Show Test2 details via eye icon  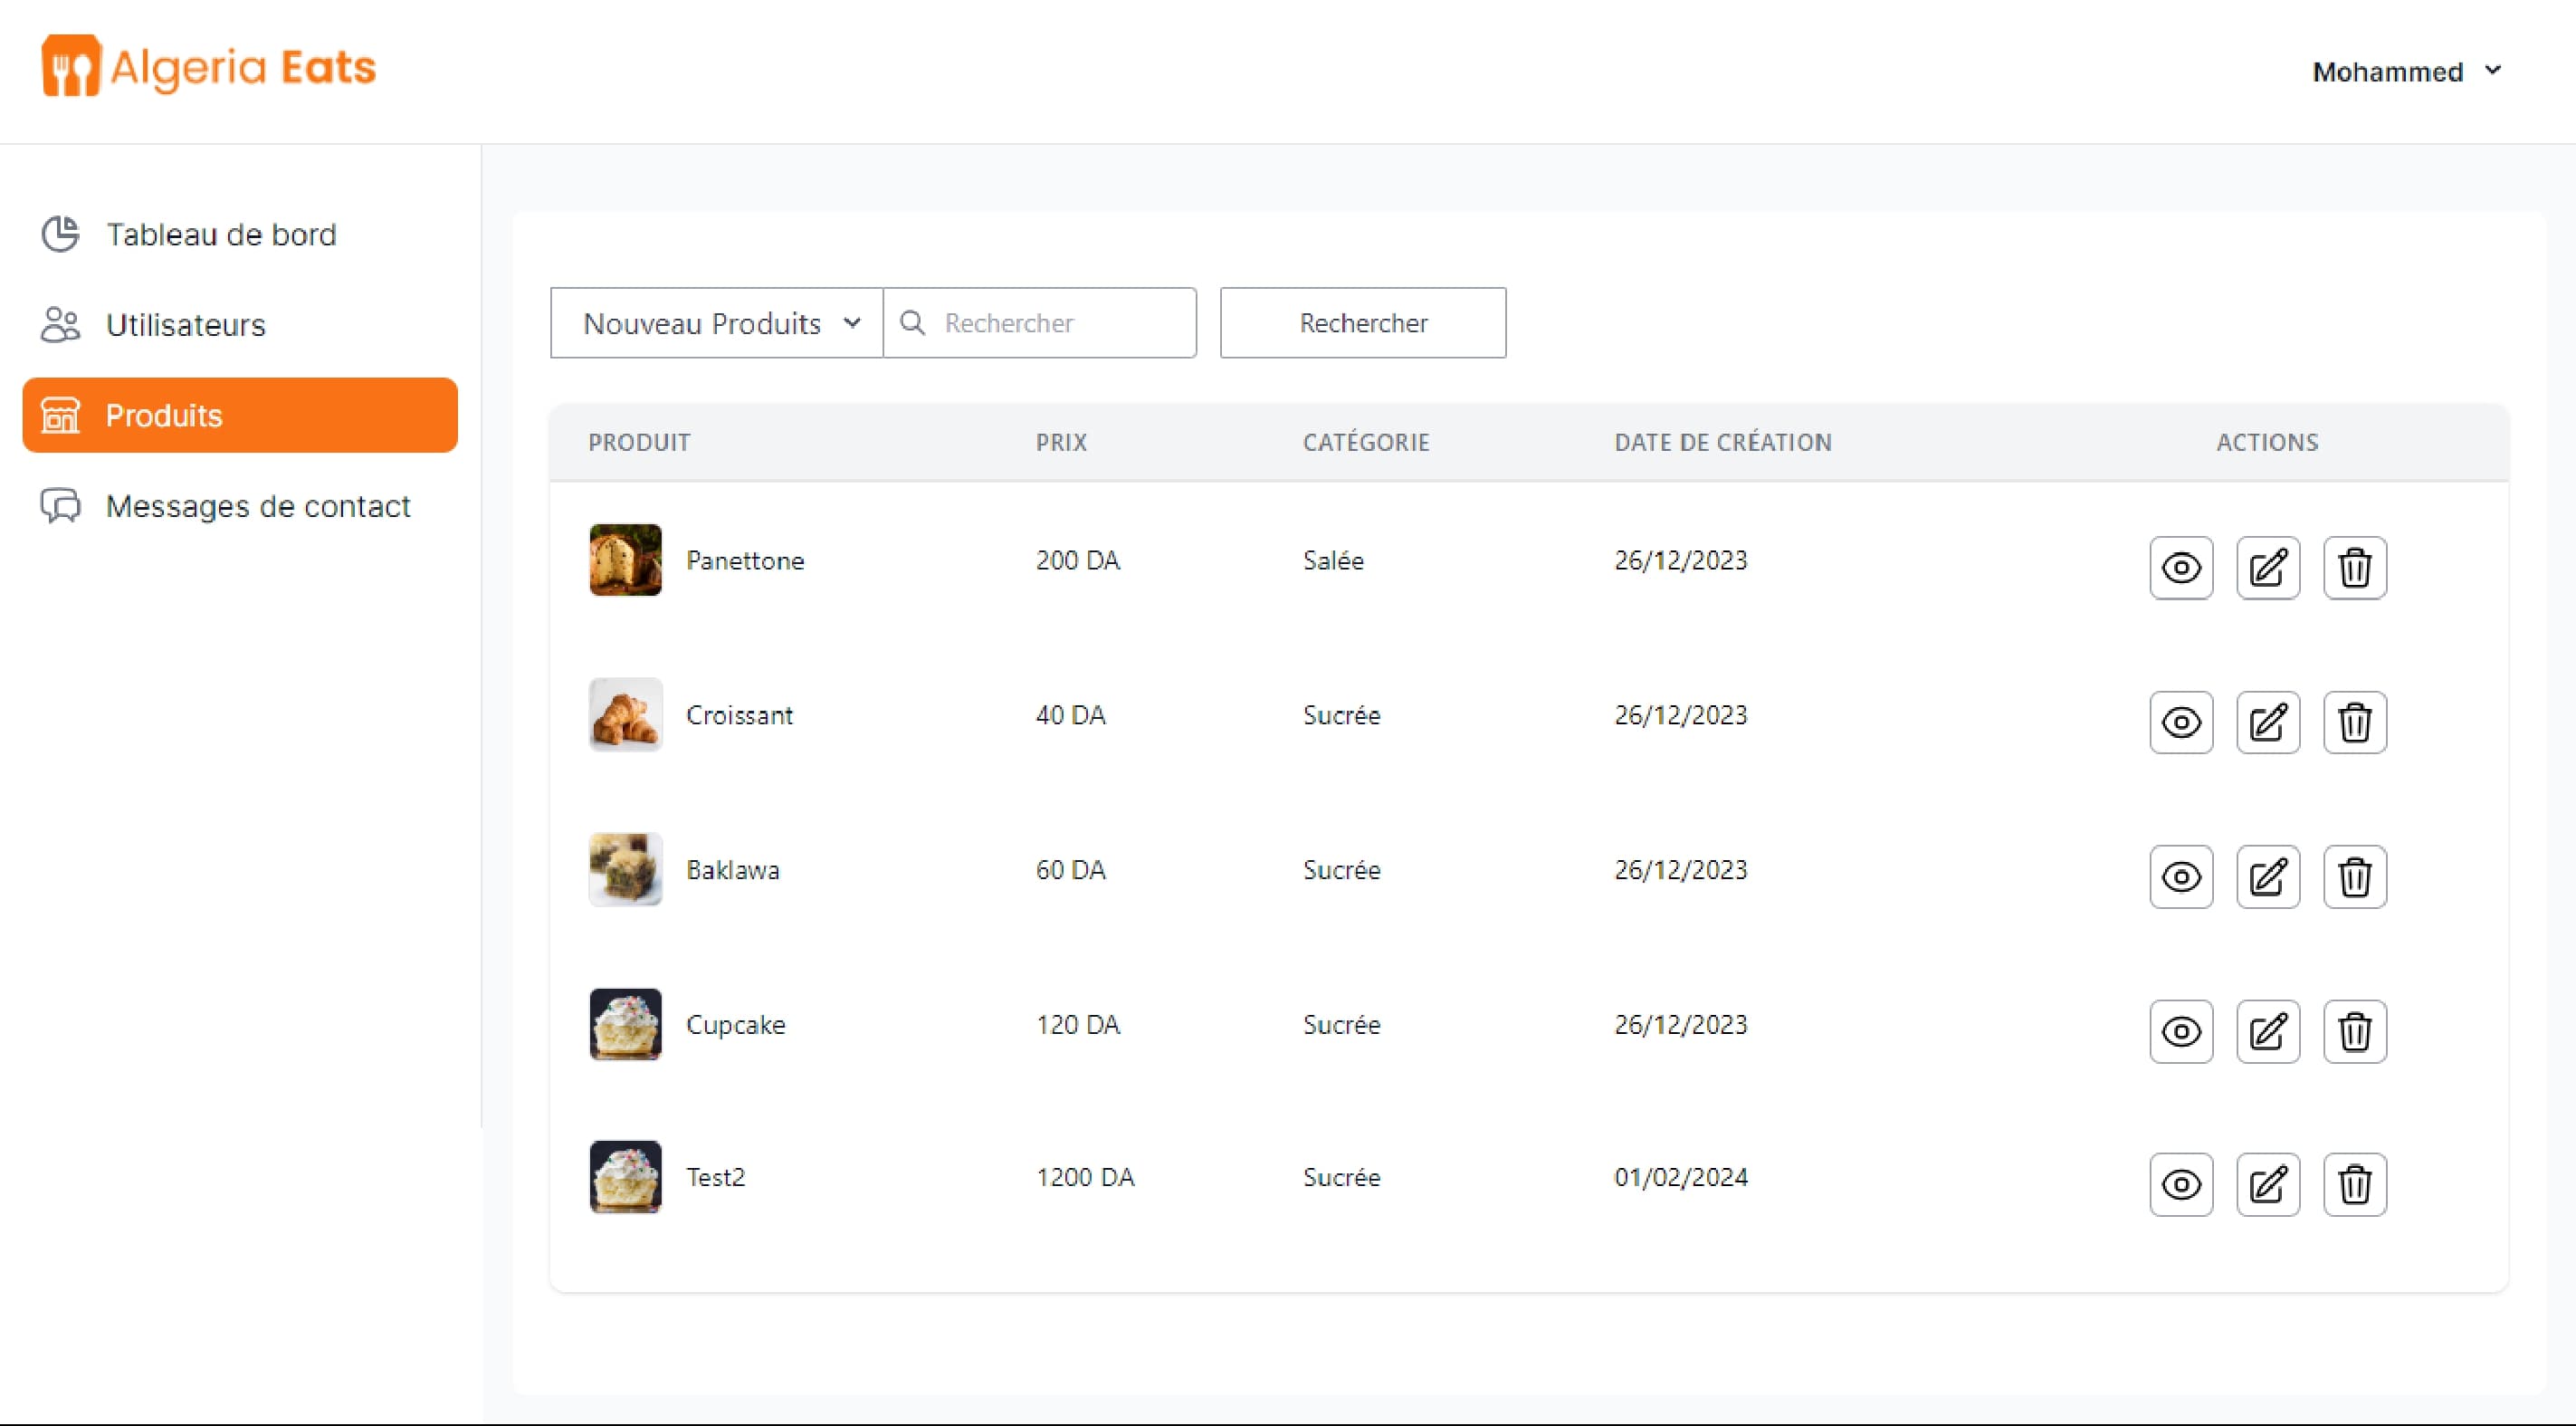tap(2181, 1185)
